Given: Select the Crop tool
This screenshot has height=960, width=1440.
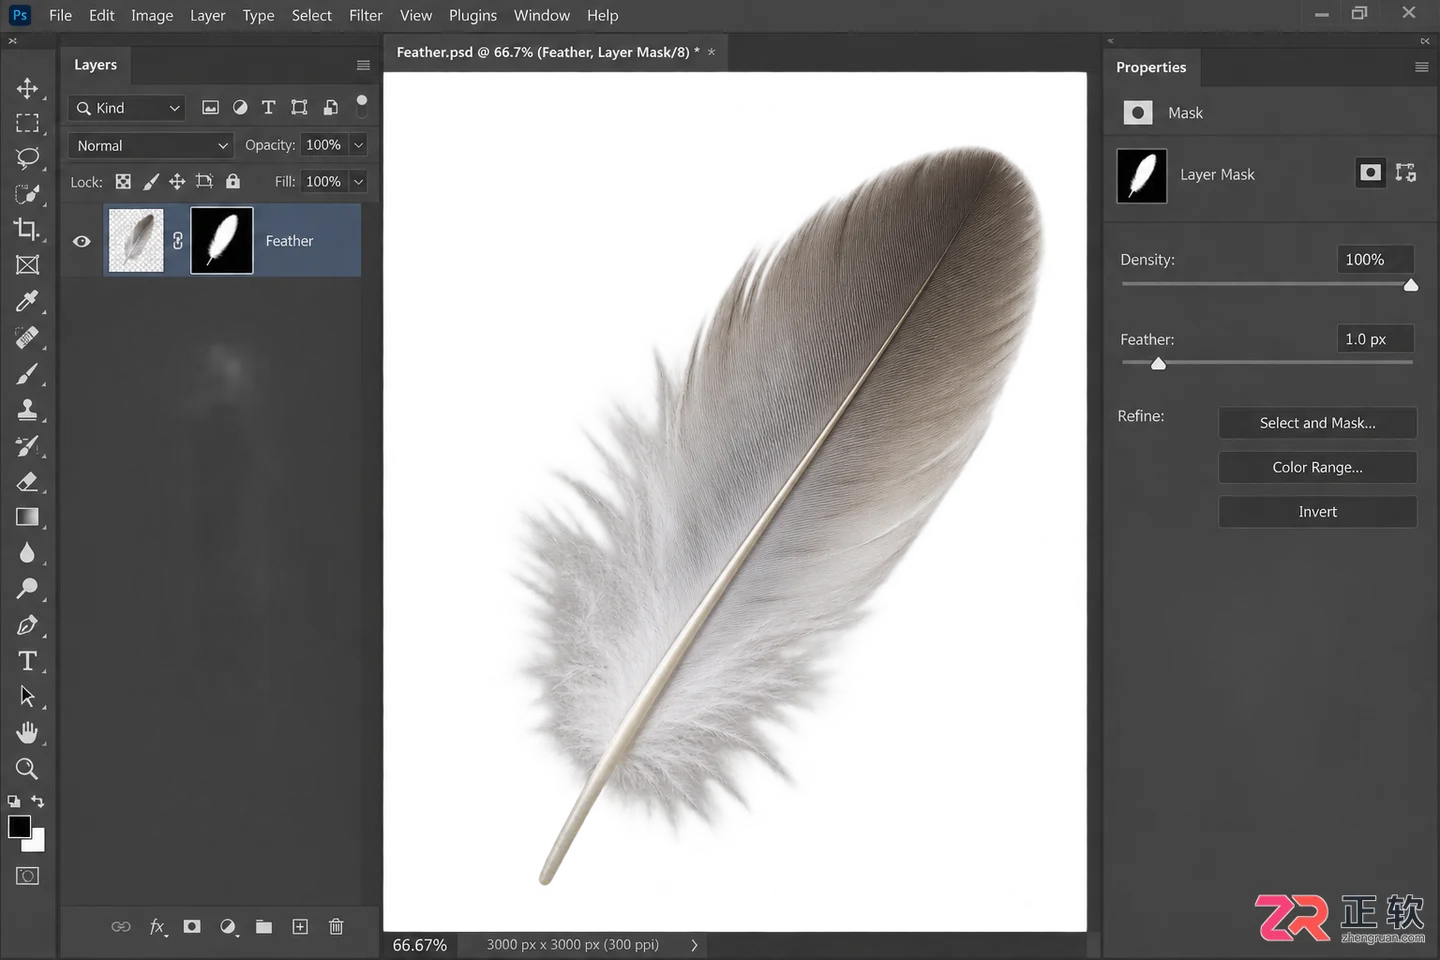Looking at the screenshot, I should tap(27, 229).
